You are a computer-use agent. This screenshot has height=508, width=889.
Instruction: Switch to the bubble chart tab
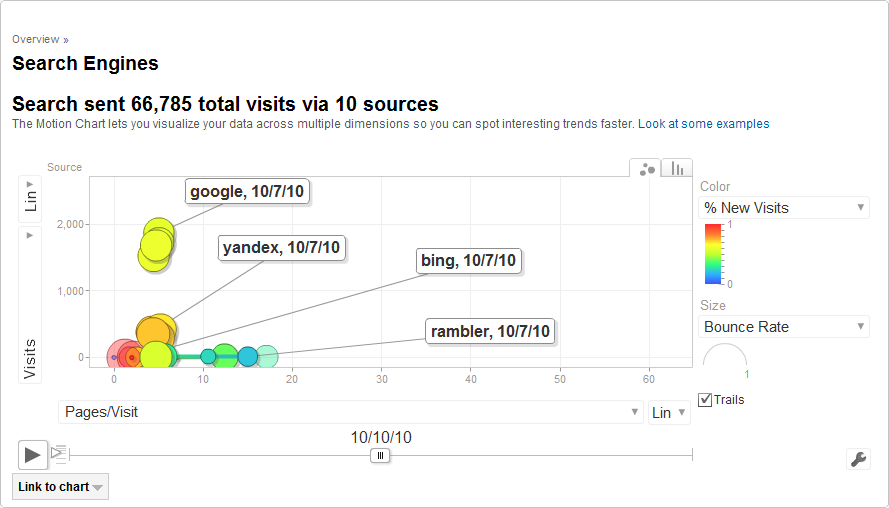[646, 168]
